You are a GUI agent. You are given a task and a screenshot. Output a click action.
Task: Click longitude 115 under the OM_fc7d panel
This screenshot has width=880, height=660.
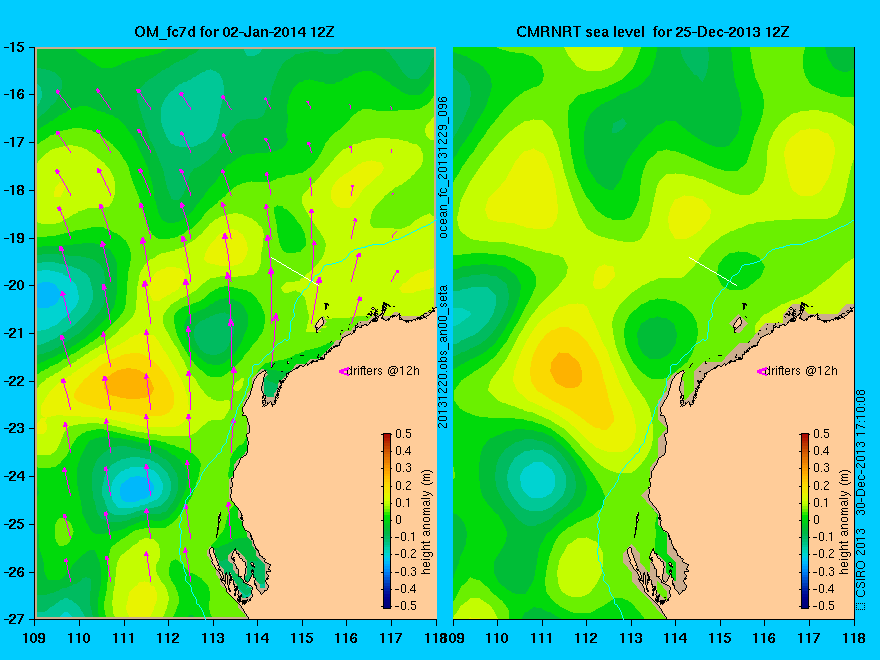(302, 638)
